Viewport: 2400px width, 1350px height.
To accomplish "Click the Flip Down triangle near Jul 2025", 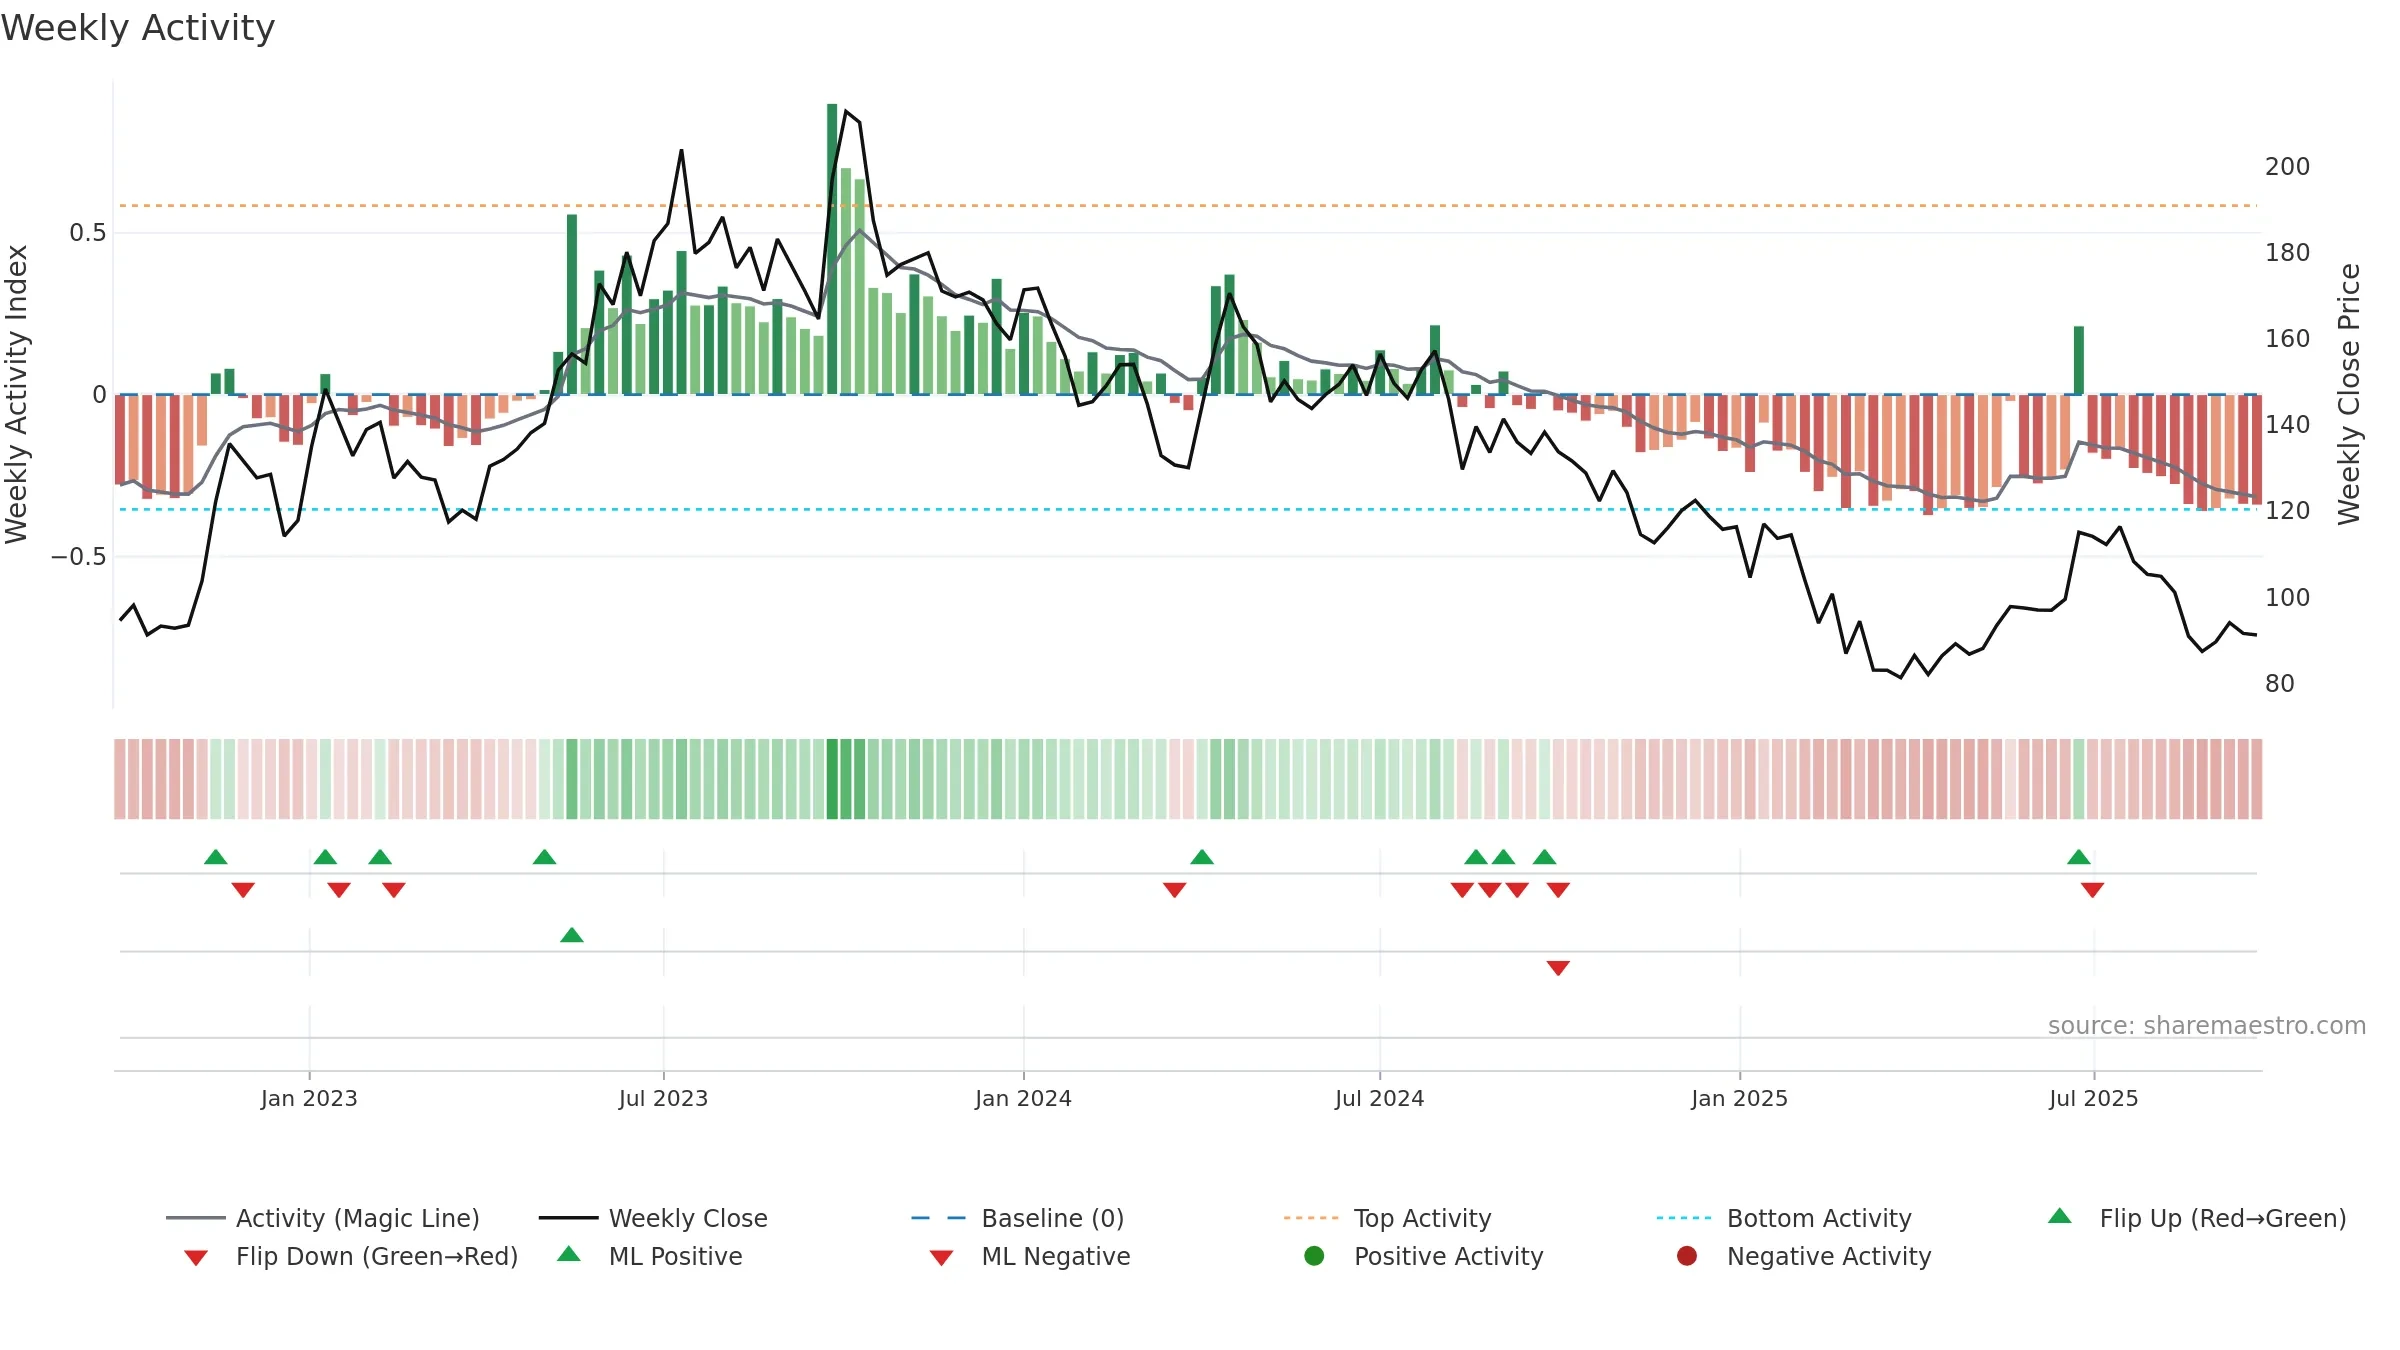I will tap(2092, 889).
